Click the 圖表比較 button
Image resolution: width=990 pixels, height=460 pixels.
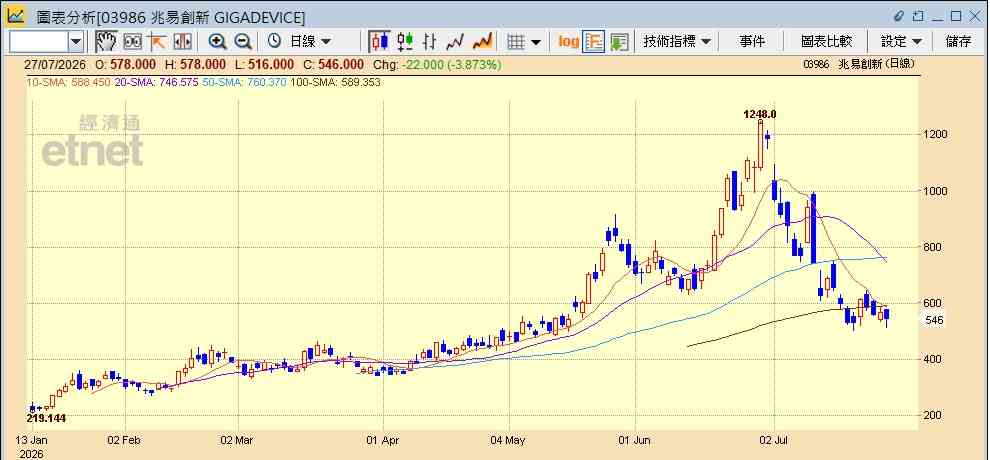click(826, 42)
